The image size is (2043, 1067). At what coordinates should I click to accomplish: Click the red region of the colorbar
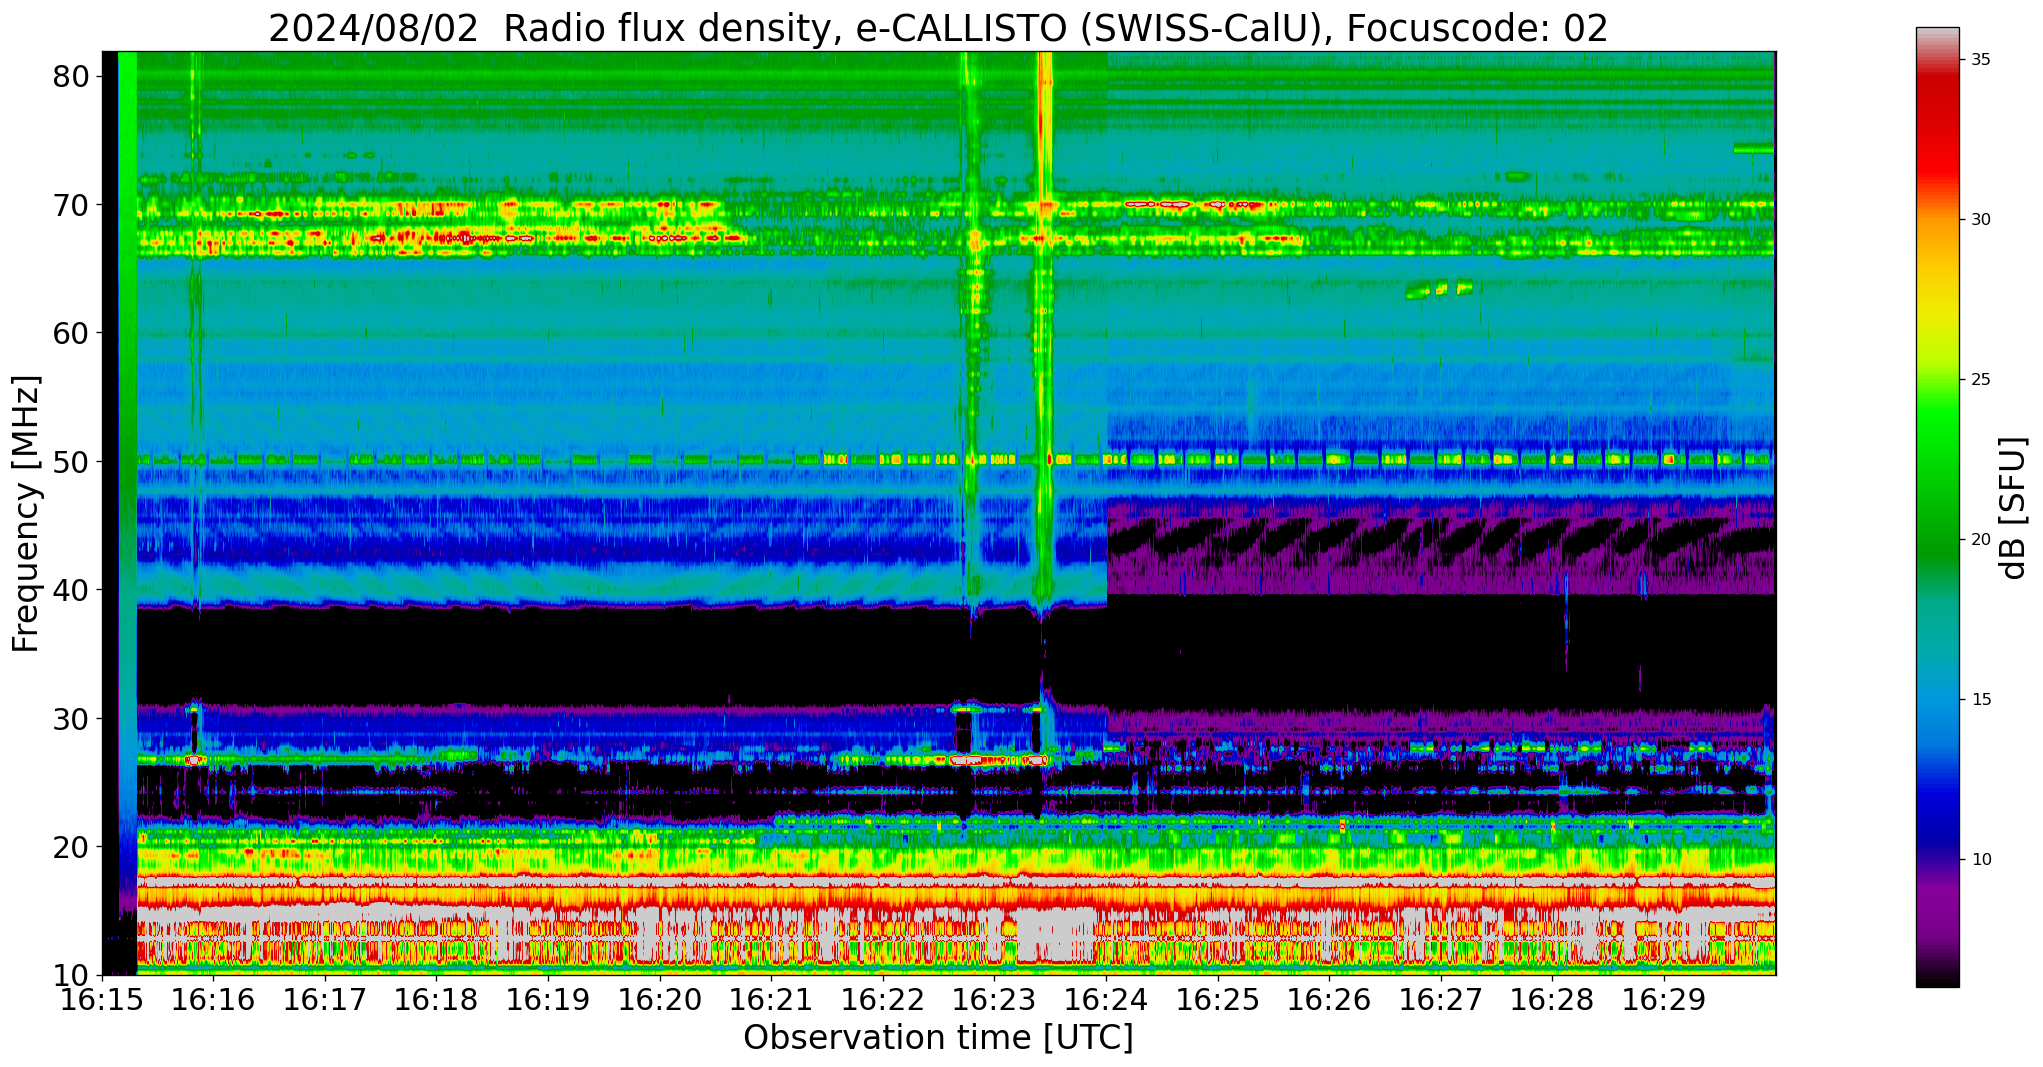1938,130
